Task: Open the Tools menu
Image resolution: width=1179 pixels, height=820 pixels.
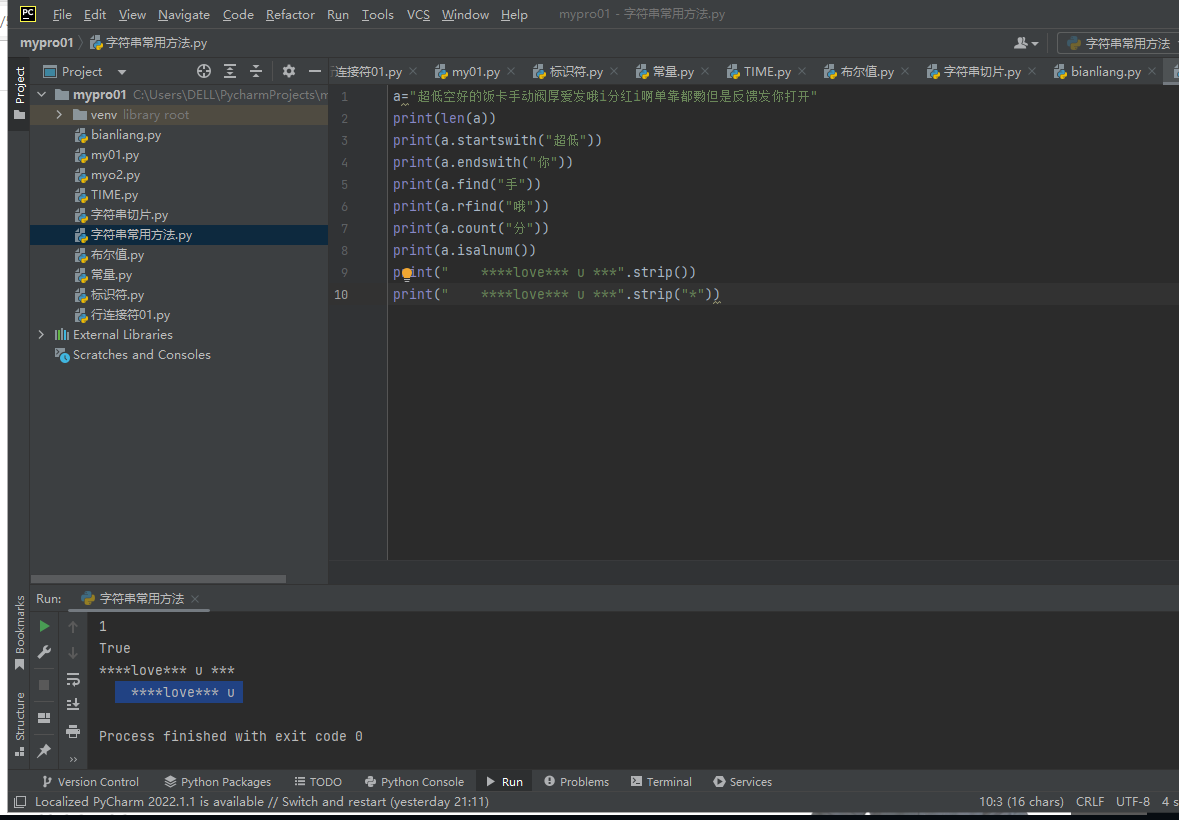Action: pos(377,15)
